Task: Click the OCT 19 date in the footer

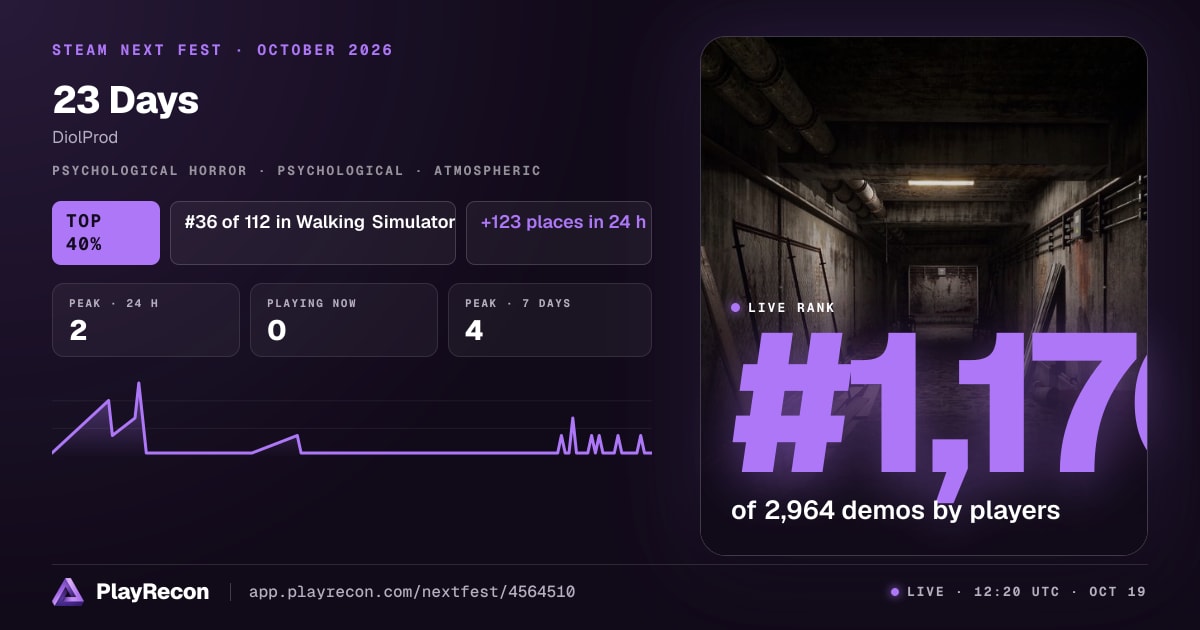Action: click(x=1118, y=592)
